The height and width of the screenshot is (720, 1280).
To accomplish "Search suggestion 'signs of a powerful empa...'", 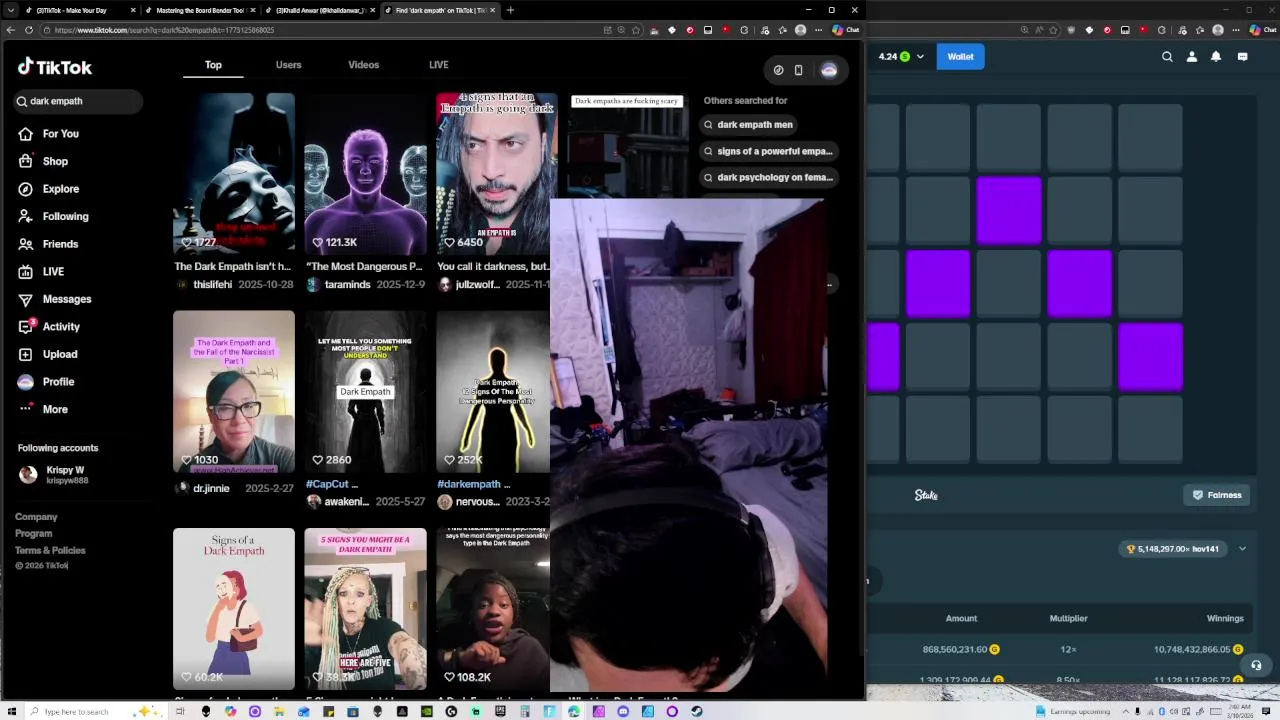I will point(767,151).
